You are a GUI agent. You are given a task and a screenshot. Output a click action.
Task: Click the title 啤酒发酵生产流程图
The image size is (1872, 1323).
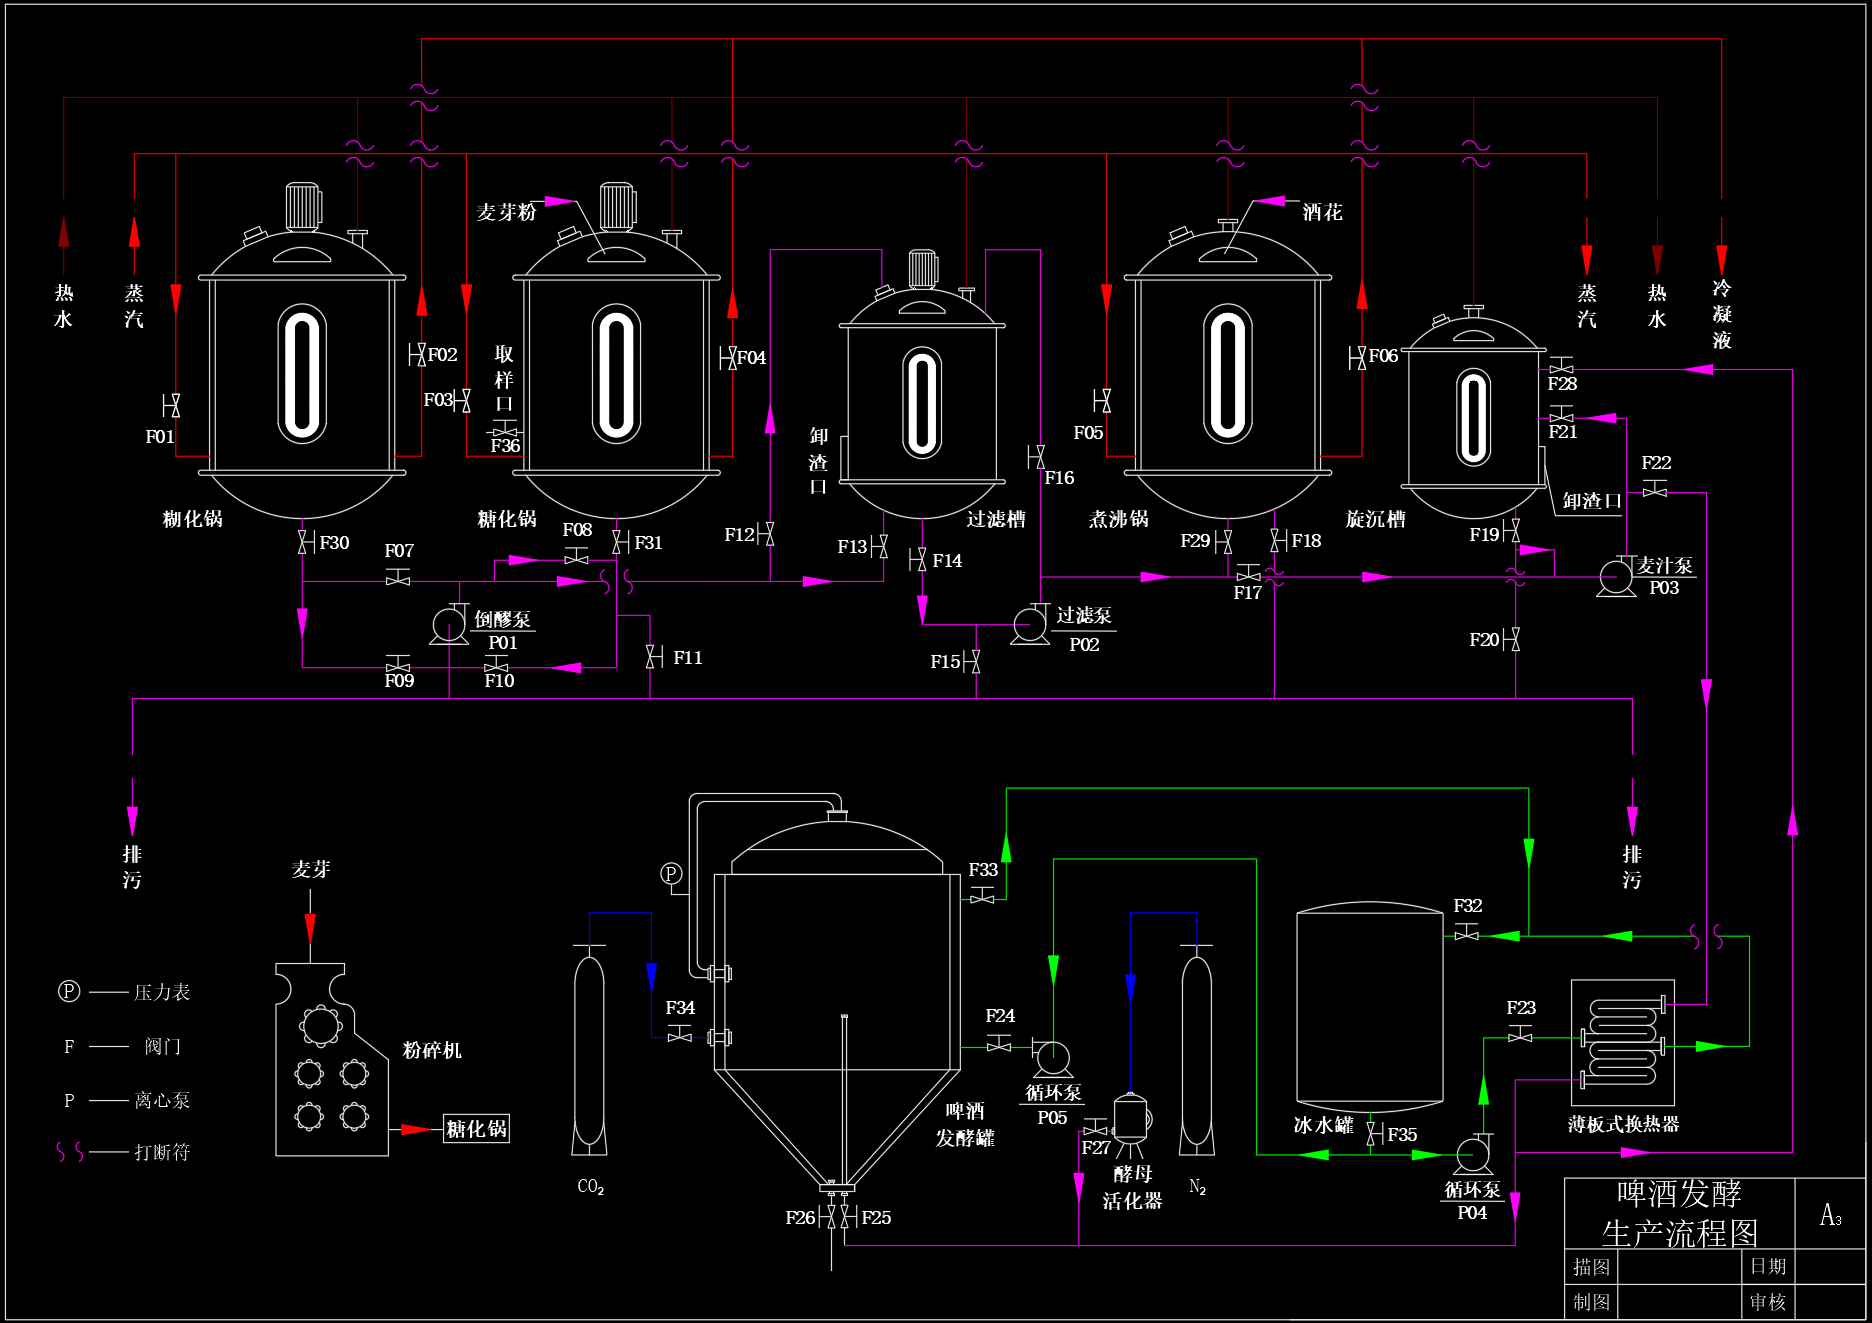pyautogui.click(x=1680, y=1213)
